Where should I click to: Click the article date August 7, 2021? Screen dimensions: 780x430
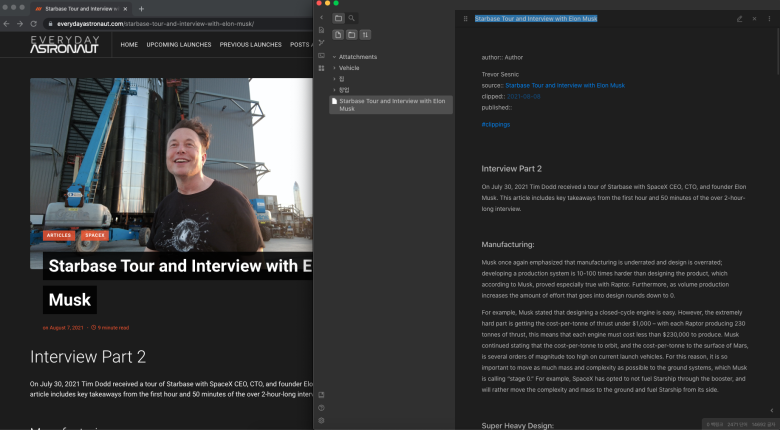click(x=63, y=327)
